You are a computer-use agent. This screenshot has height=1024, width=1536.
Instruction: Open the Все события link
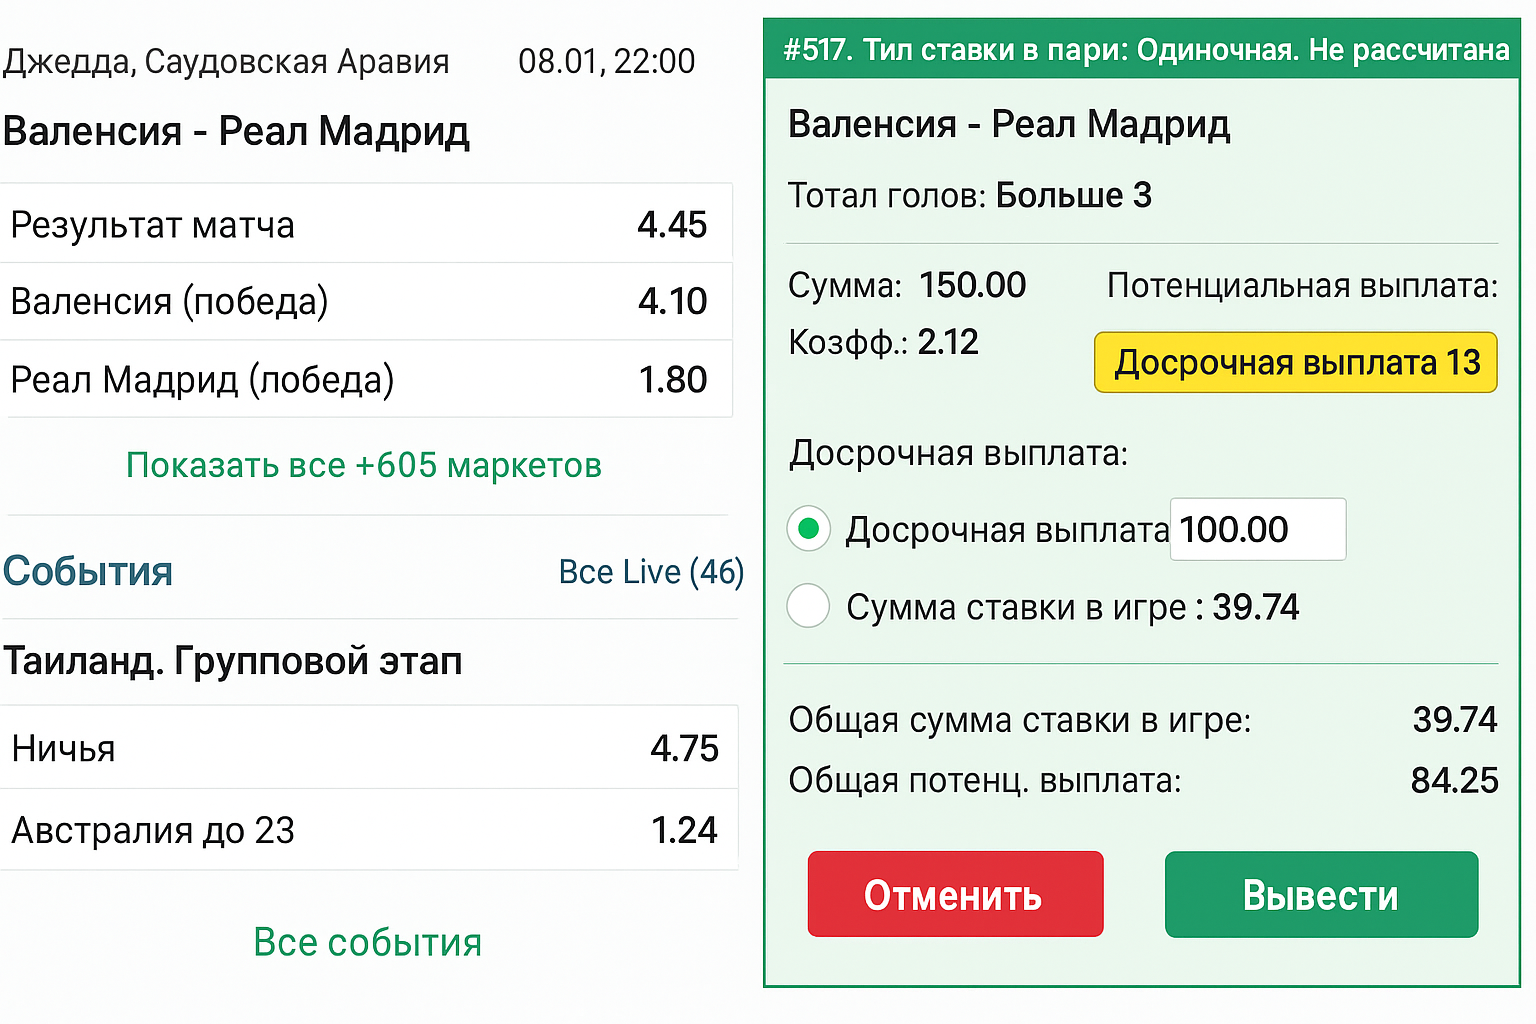[367, 942]
